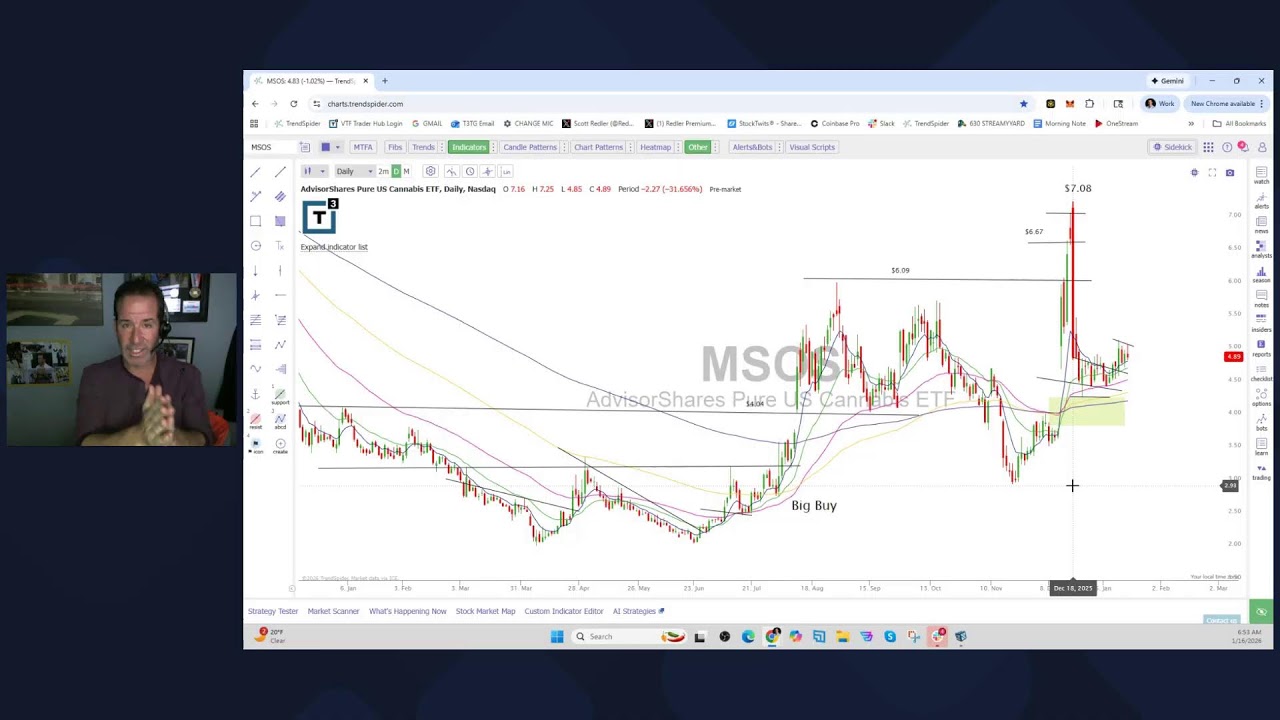Open What's Happening Now tab
Screen dimensions: 1280x720
tap(407, 611)
